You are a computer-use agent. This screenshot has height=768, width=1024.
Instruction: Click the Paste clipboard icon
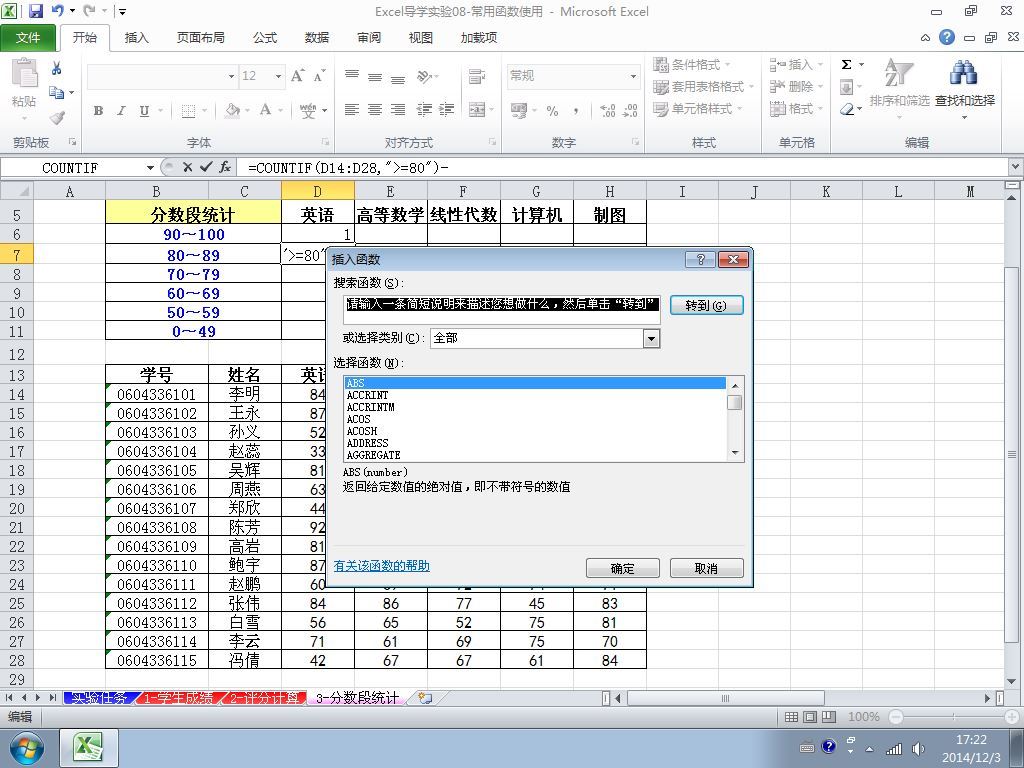pyautogui.click(x=24, y=73)
